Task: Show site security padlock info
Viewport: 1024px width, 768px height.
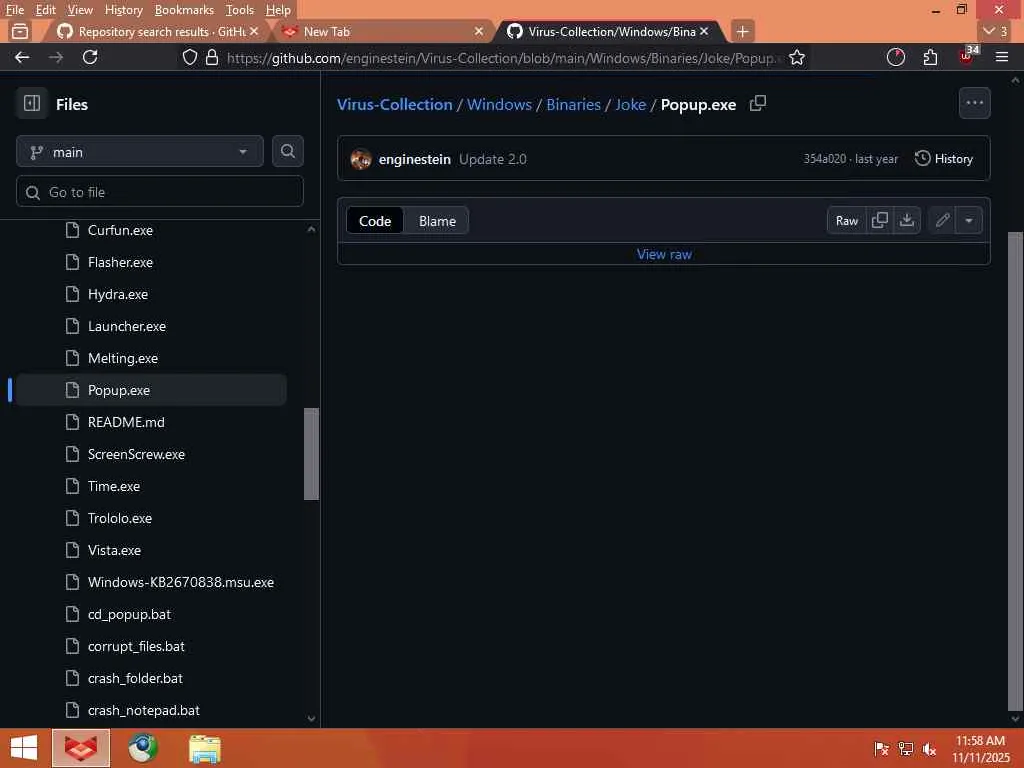Action: point(212,57)
